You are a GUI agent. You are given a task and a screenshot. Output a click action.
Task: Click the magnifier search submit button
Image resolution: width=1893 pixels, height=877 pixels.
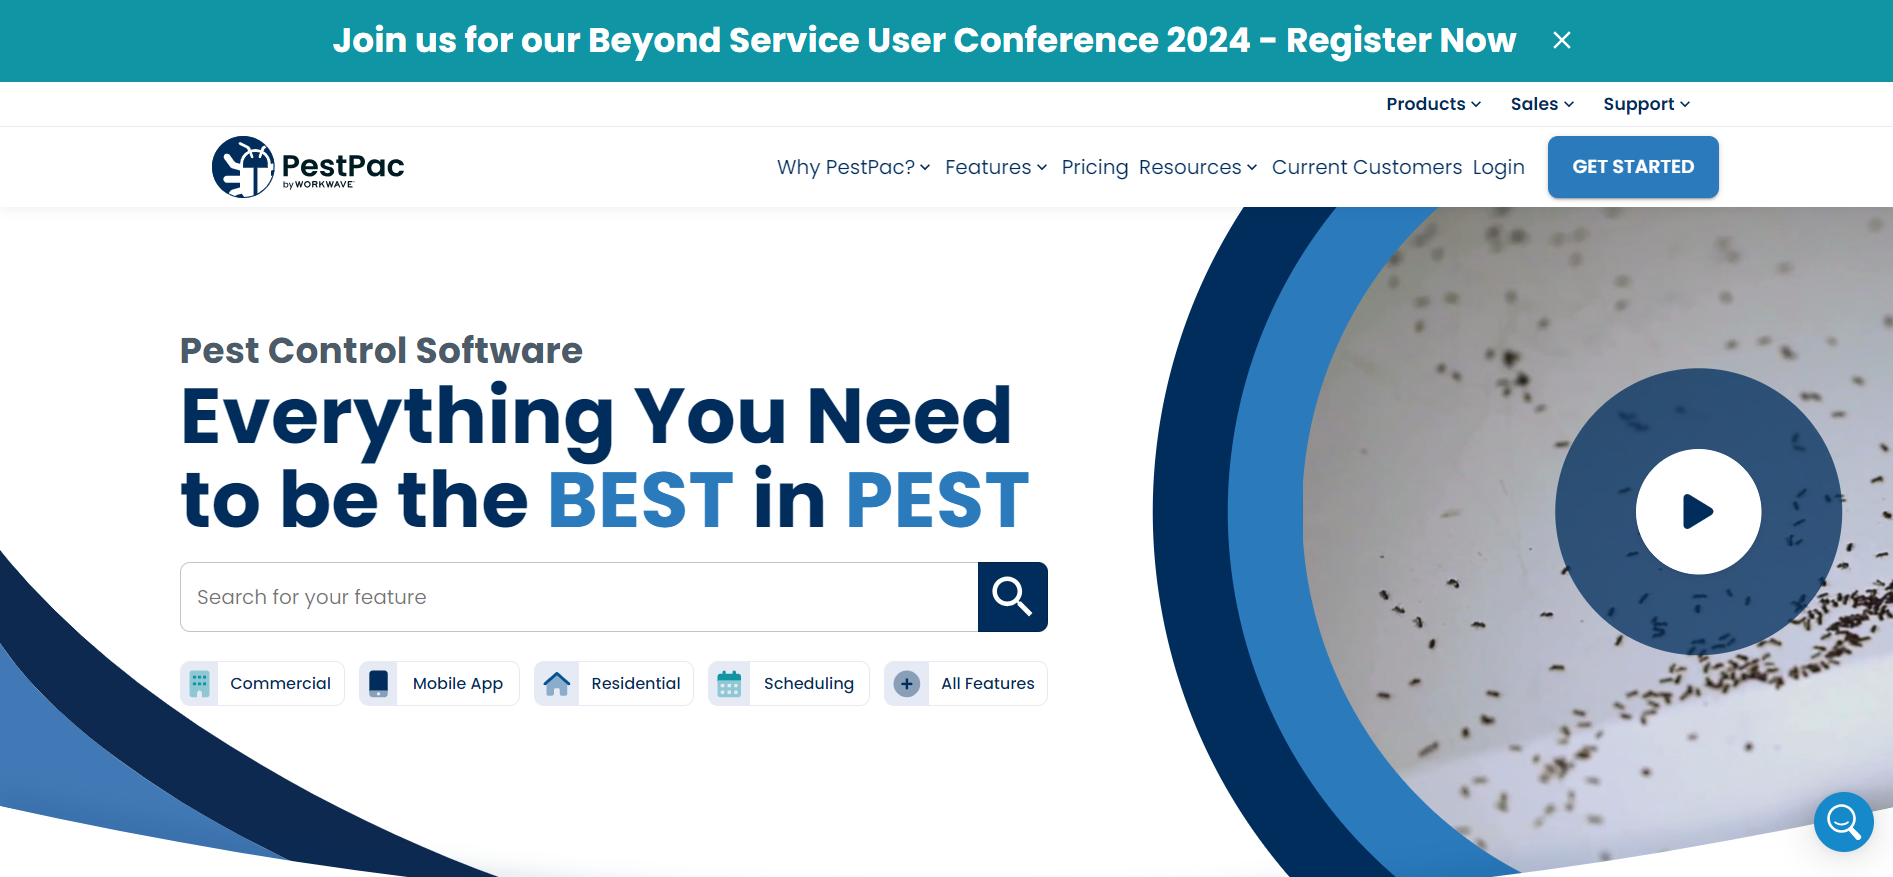click(1012, 597)
